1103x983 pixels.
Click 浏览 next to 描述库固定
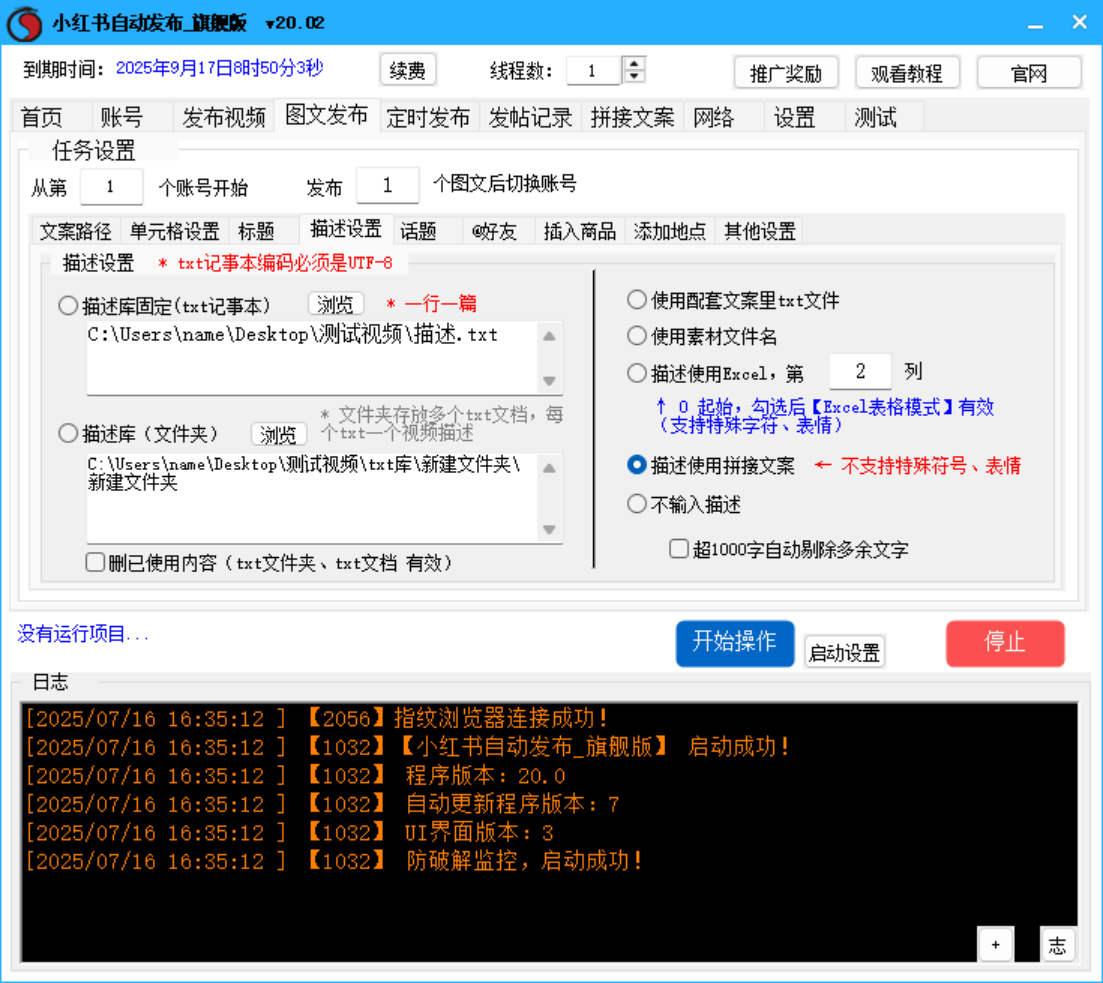[336, 304]
